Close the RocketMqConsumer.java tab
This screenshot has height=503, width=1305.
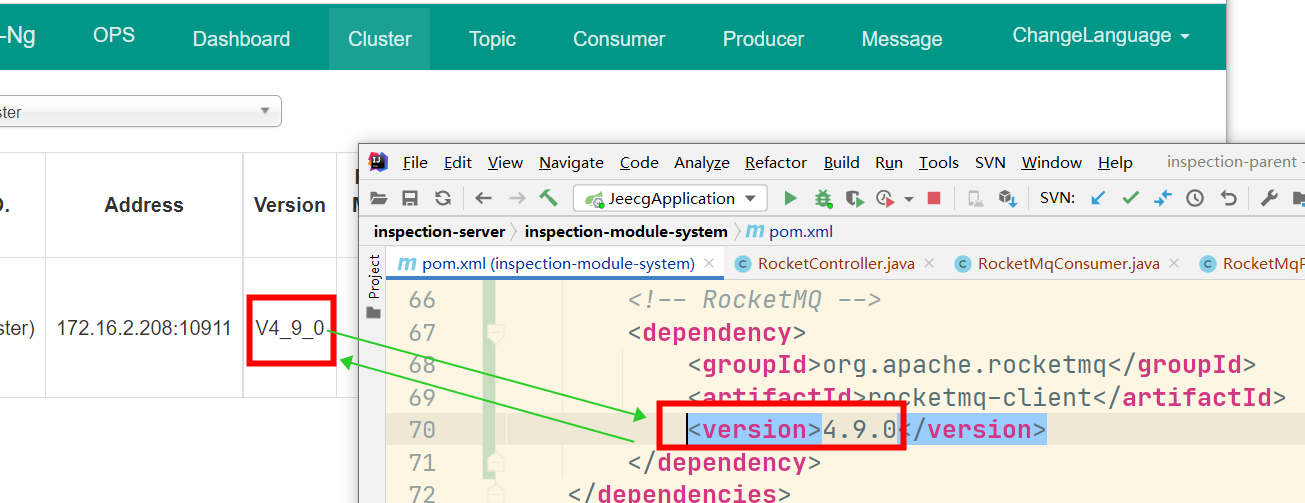click(1173, 264)
